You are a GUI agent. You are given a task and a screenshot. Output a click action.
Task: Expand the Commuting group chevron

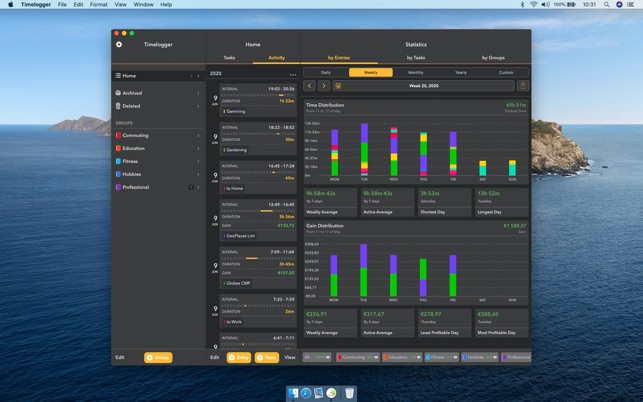198,135
